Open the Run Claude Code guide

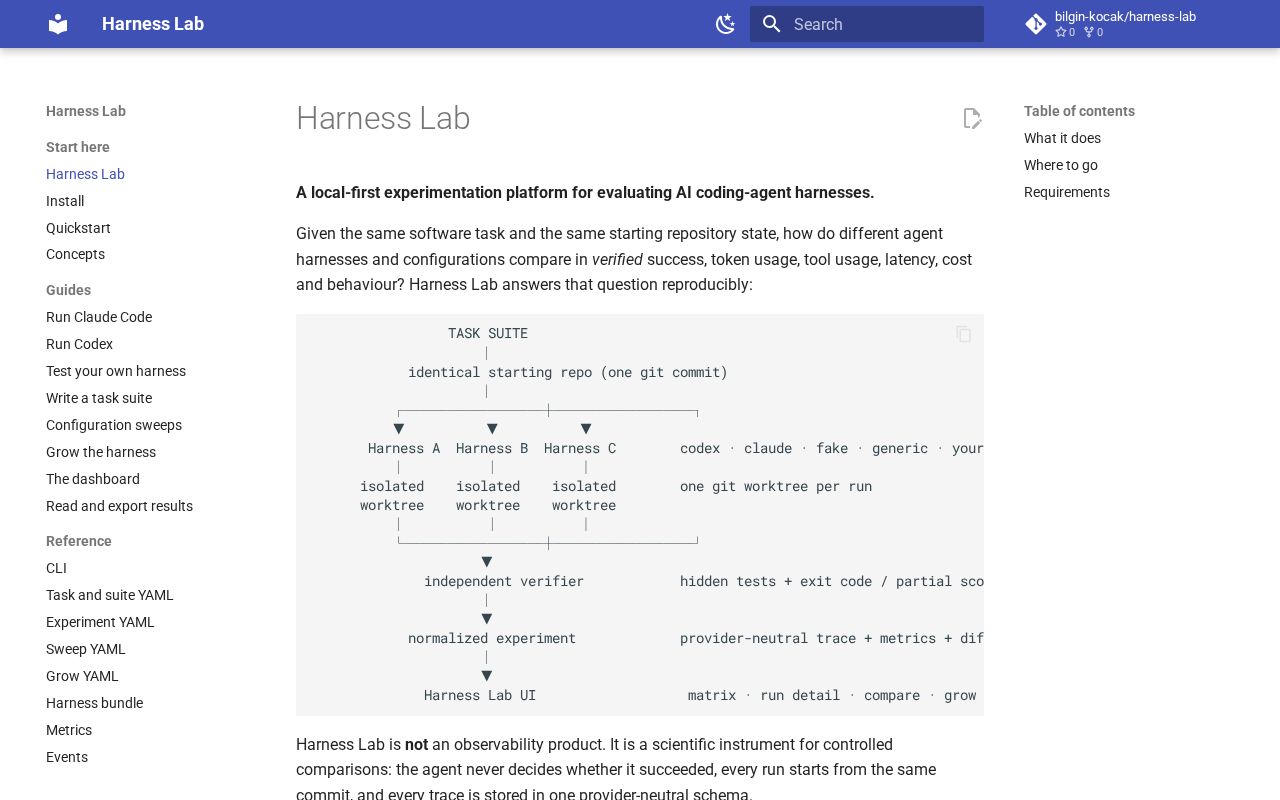[99, 317]
